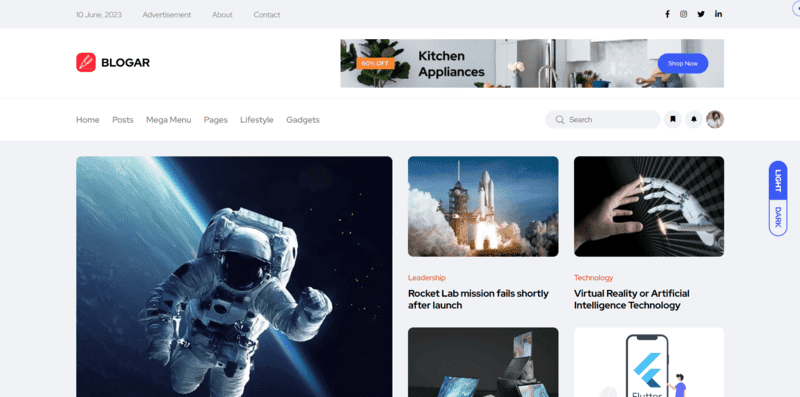Screen dimensions: 800x397
Task: Expand the Posts menu
Action: point(123,120)
